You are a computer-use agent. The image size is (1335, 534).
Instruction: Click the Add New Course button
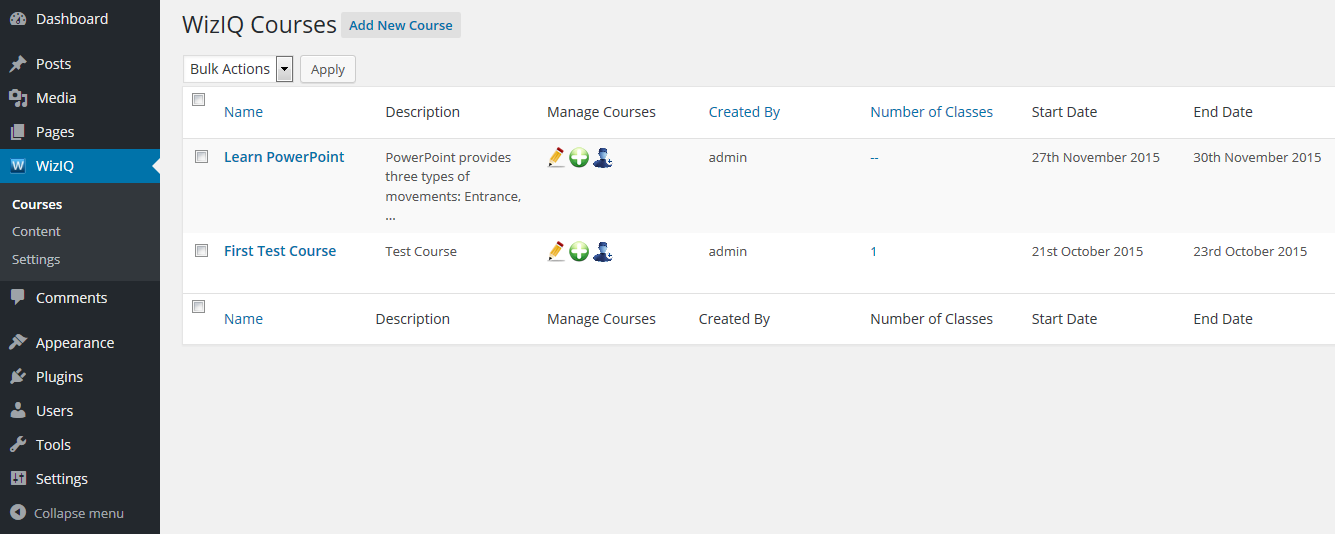pyautogui.click(x=400, y=25)
